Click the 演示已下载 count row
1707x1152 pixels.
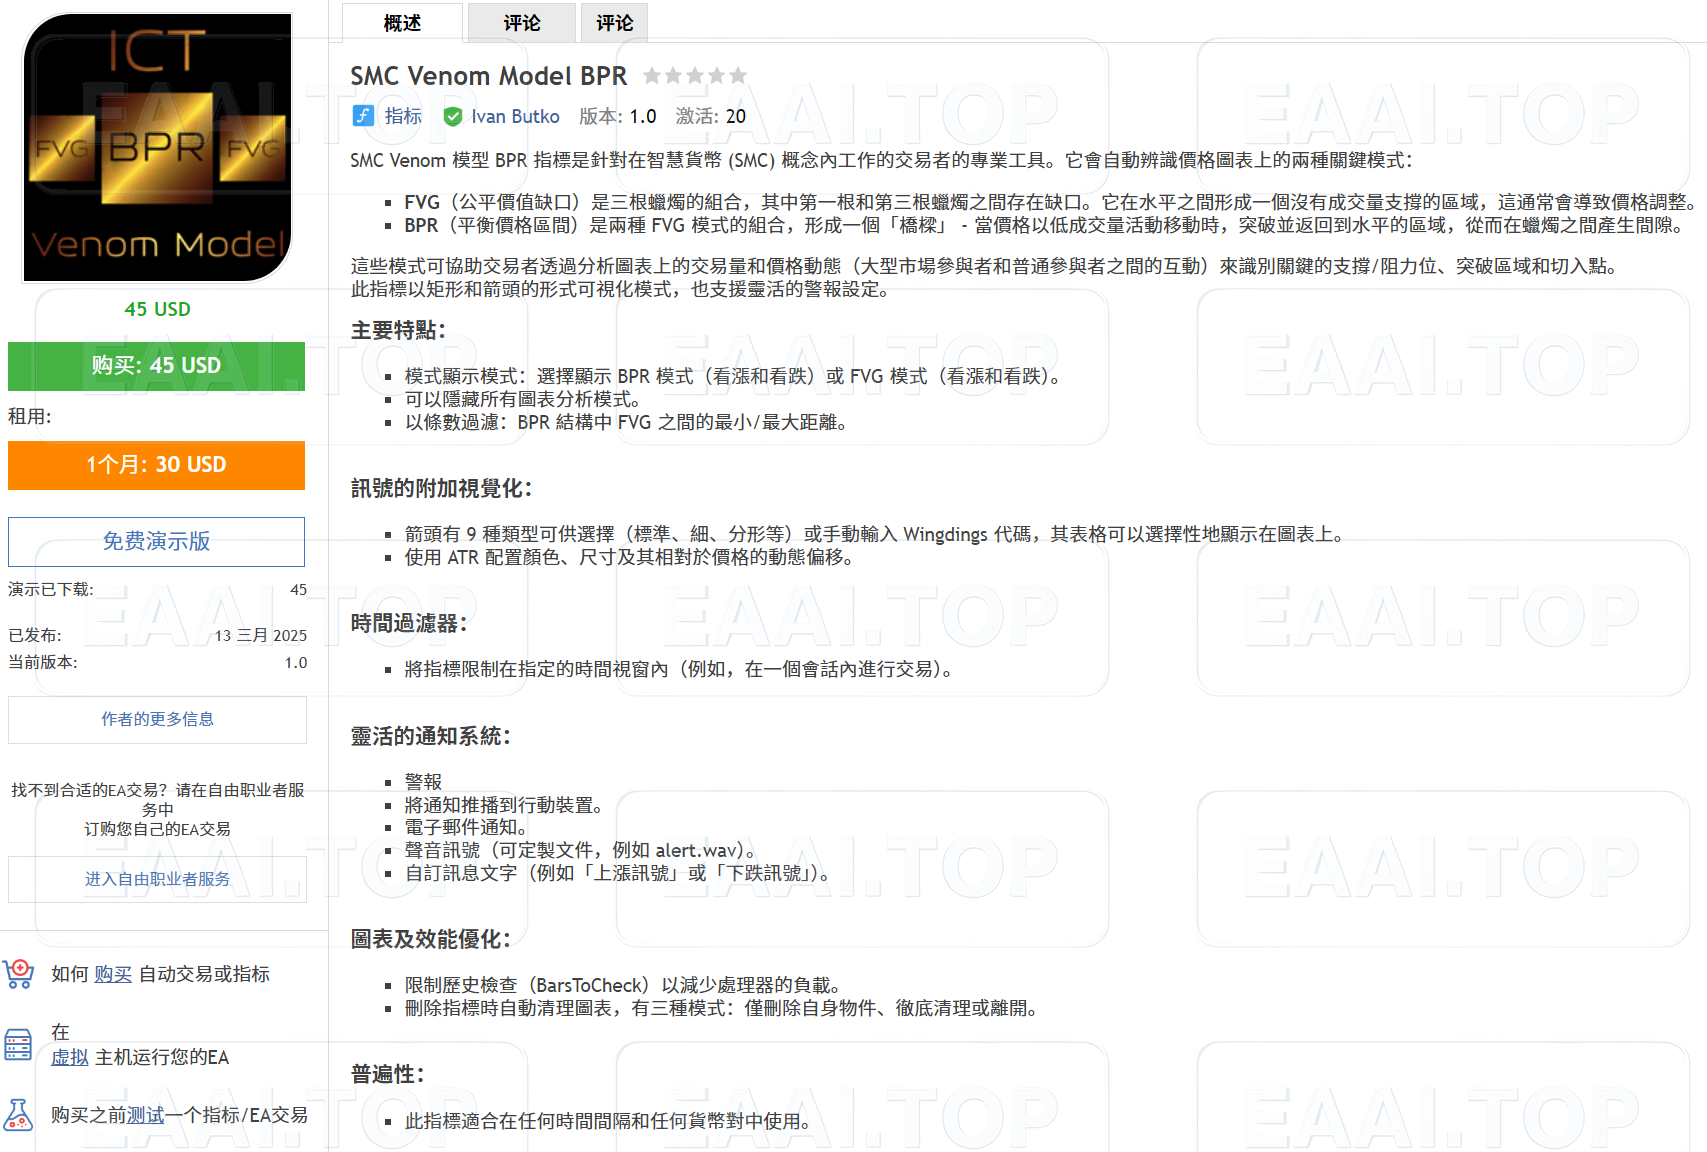[157, 590]
